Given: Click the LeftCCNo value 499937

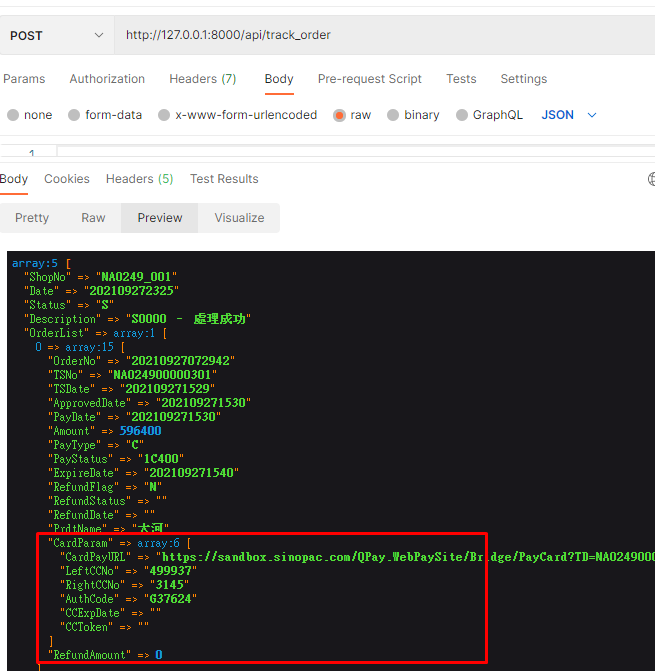Looking at the screenshot, I should point(170,571).
